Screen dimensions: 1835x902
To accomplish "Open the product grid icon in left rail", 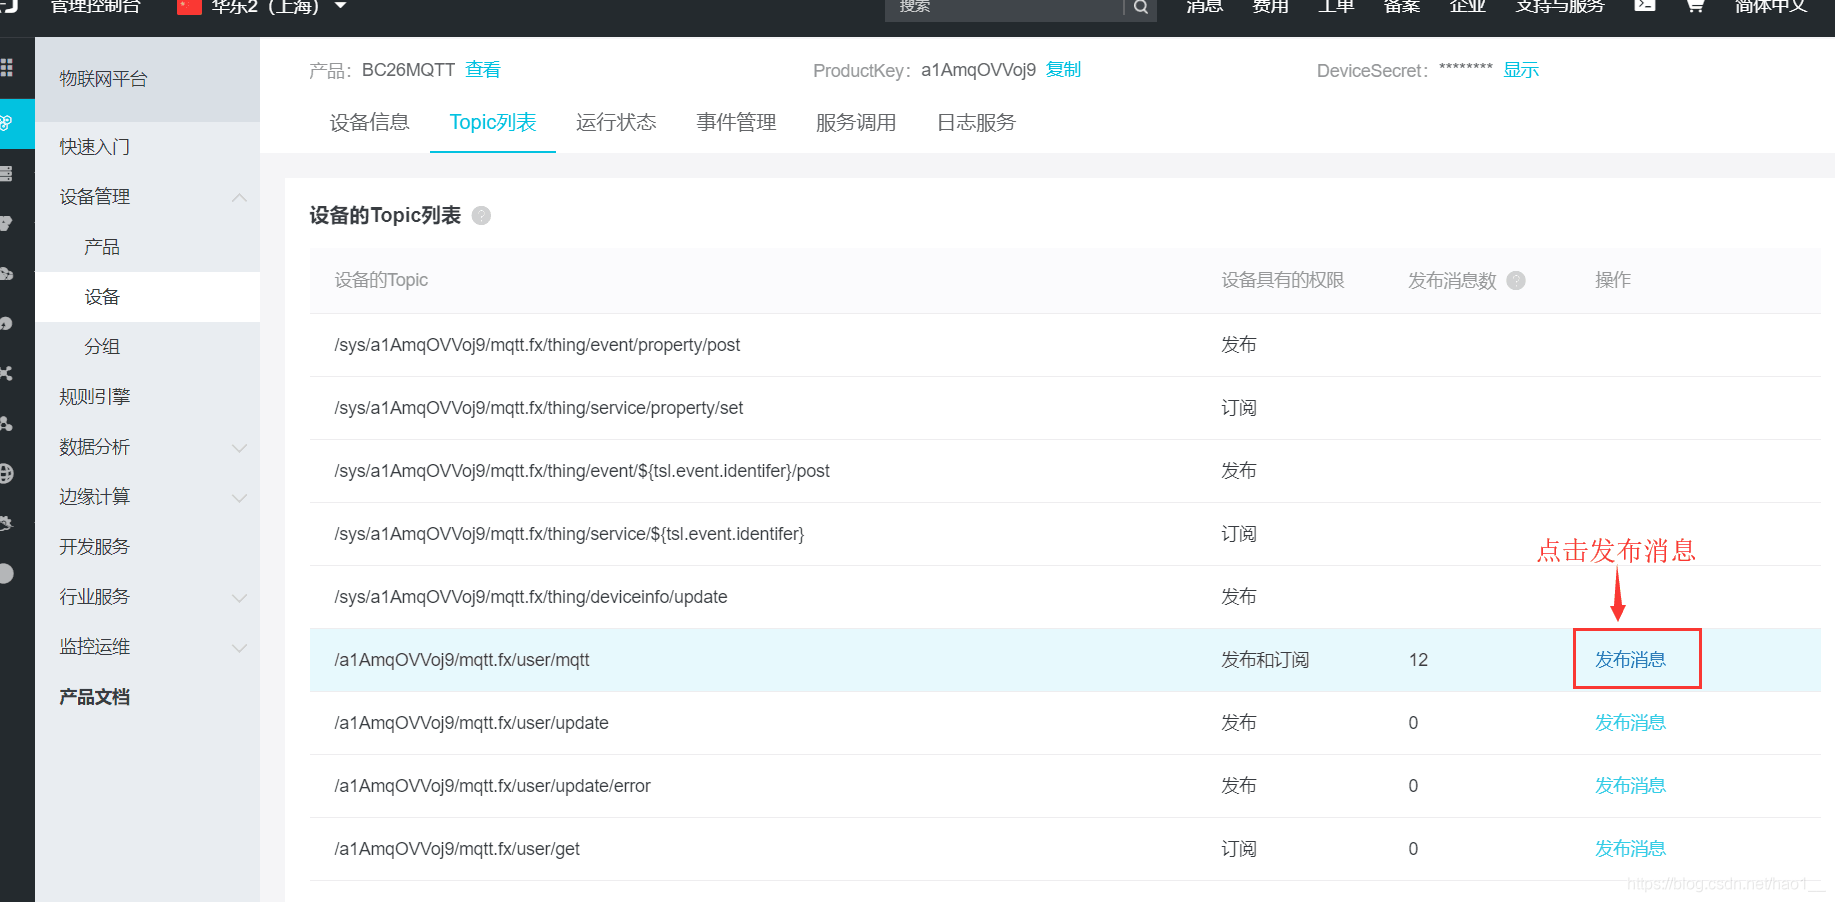I will coord(7,68).
